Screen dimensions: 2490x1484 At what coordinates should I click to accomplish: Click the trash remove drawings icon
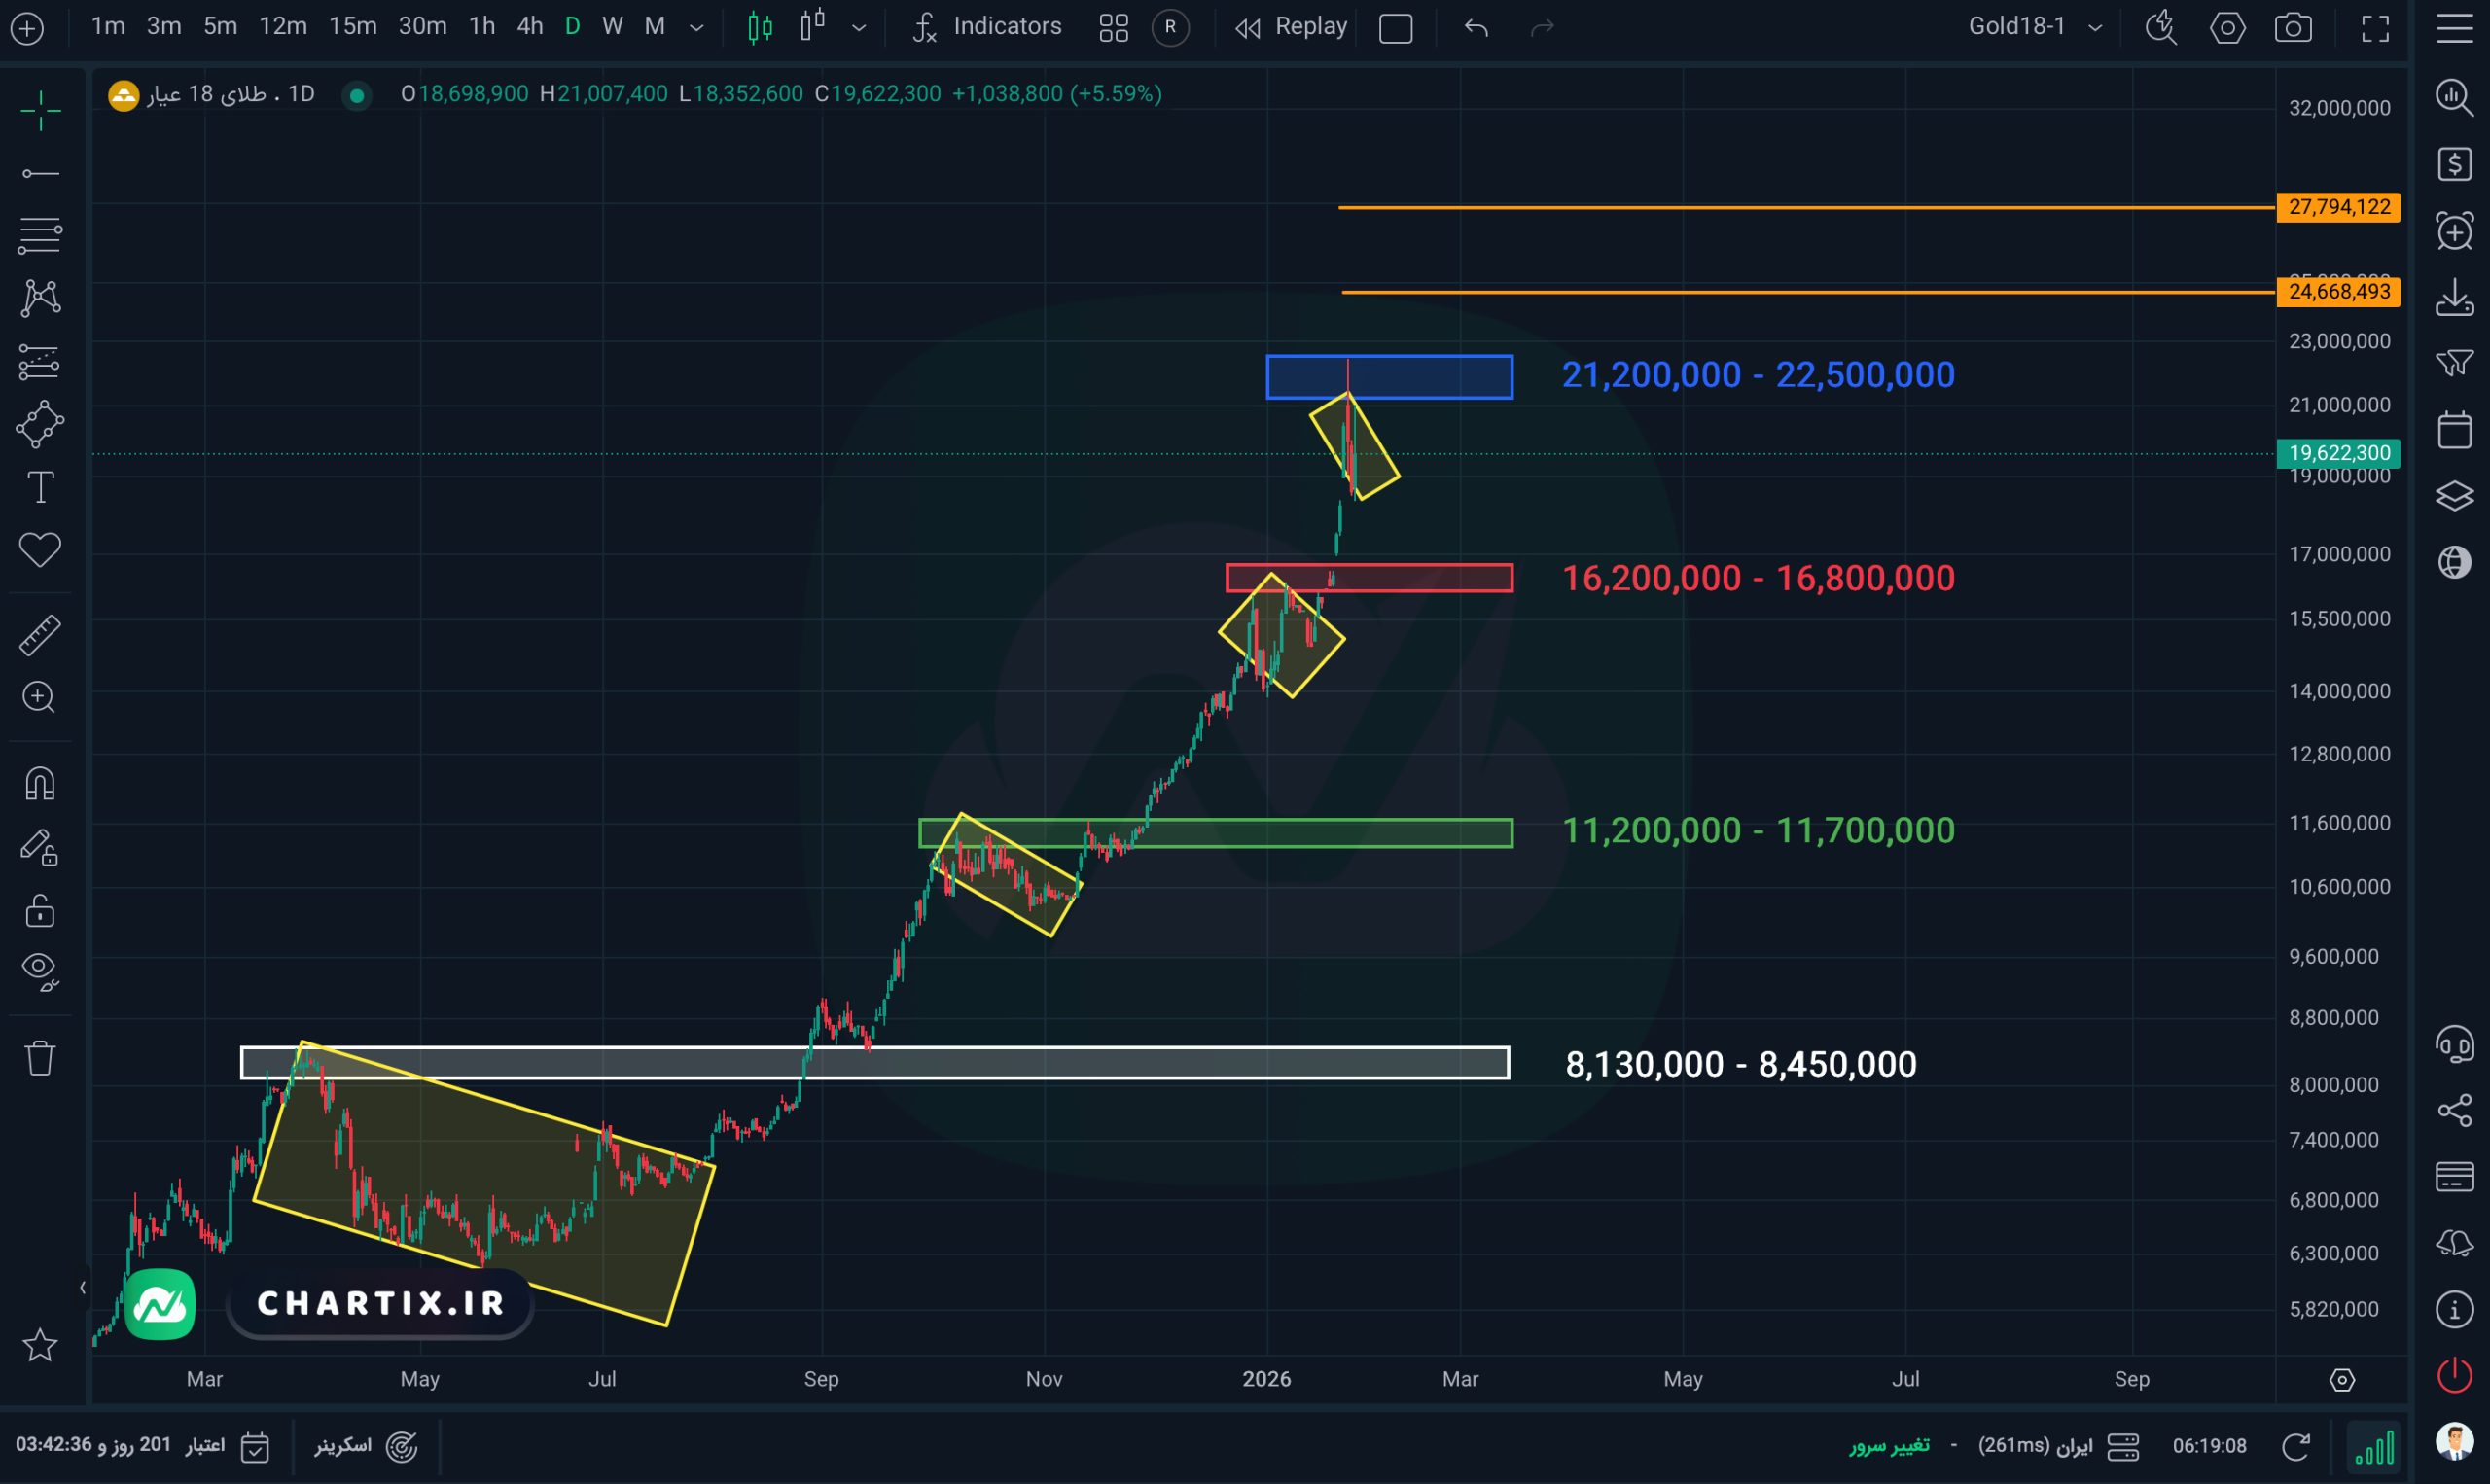40,1057
